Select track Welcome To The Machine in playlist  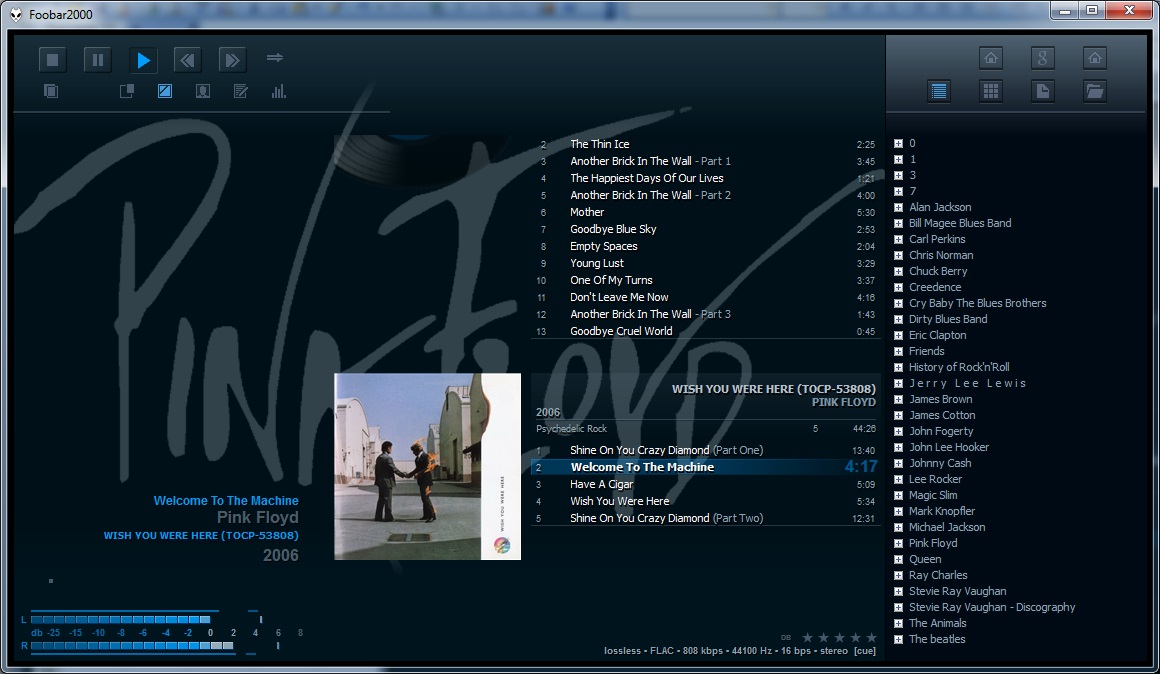click(705, 467)
